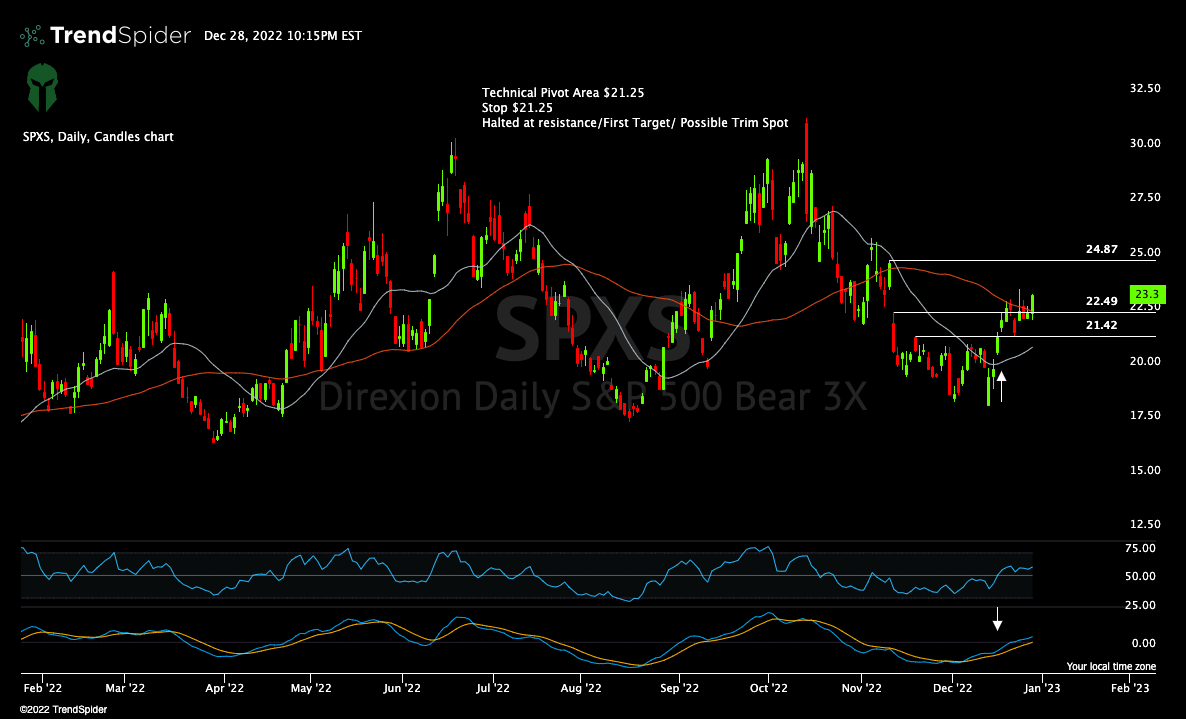Click the Jul '22 date axis label
The height and width of the screenshot is (719, 1186).
[x=492, y=688]
